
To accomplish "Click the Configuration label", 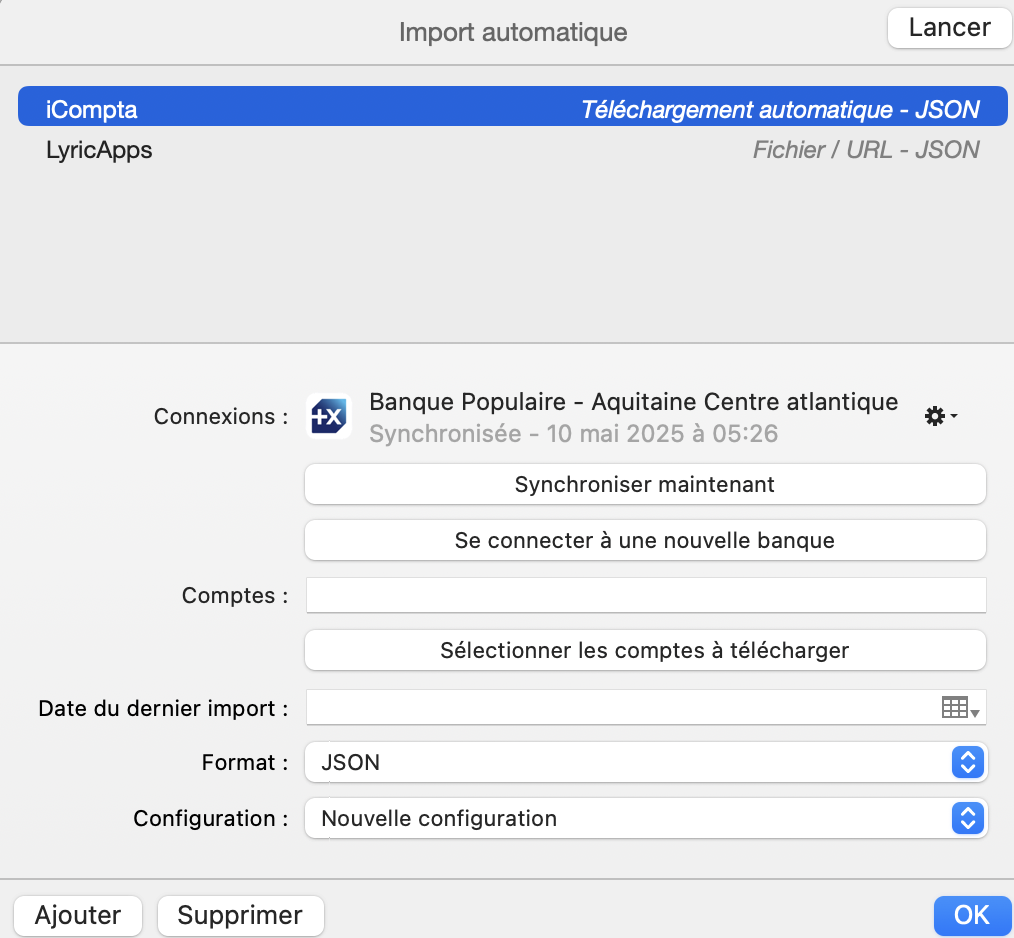I will [x=210, y=818].
